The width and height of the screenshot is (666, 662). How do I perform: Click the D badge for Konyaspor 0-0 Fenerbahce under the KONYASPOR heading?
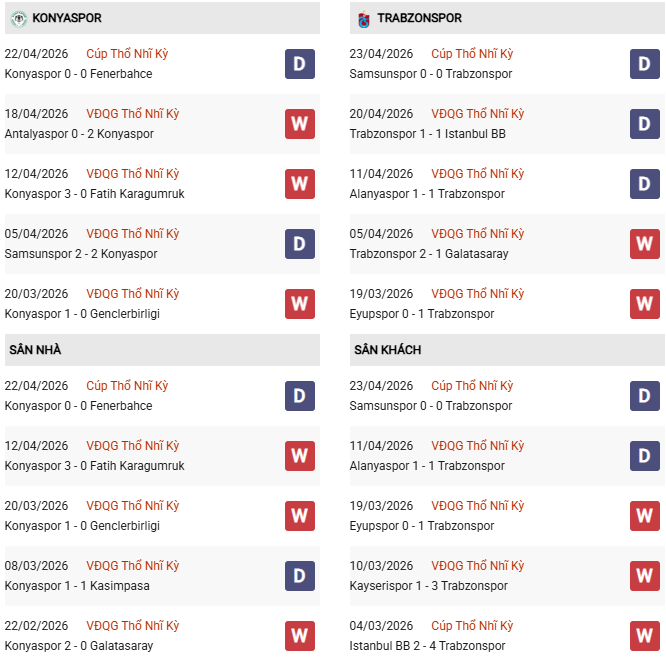(300, 64)
